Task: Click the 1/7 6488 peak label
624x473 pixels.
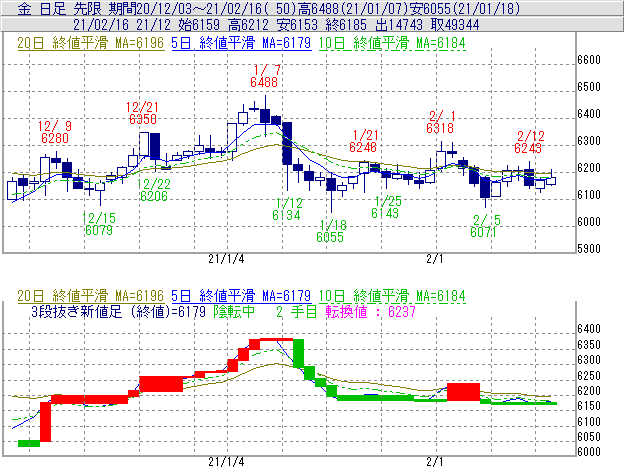Action: point(265,76)
